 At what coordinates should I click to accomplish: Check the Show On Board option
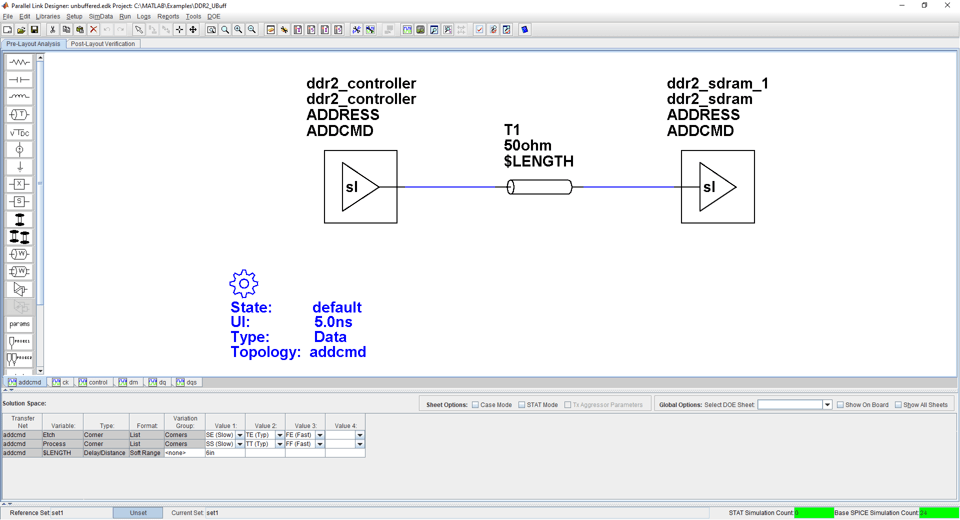point(840,405)
